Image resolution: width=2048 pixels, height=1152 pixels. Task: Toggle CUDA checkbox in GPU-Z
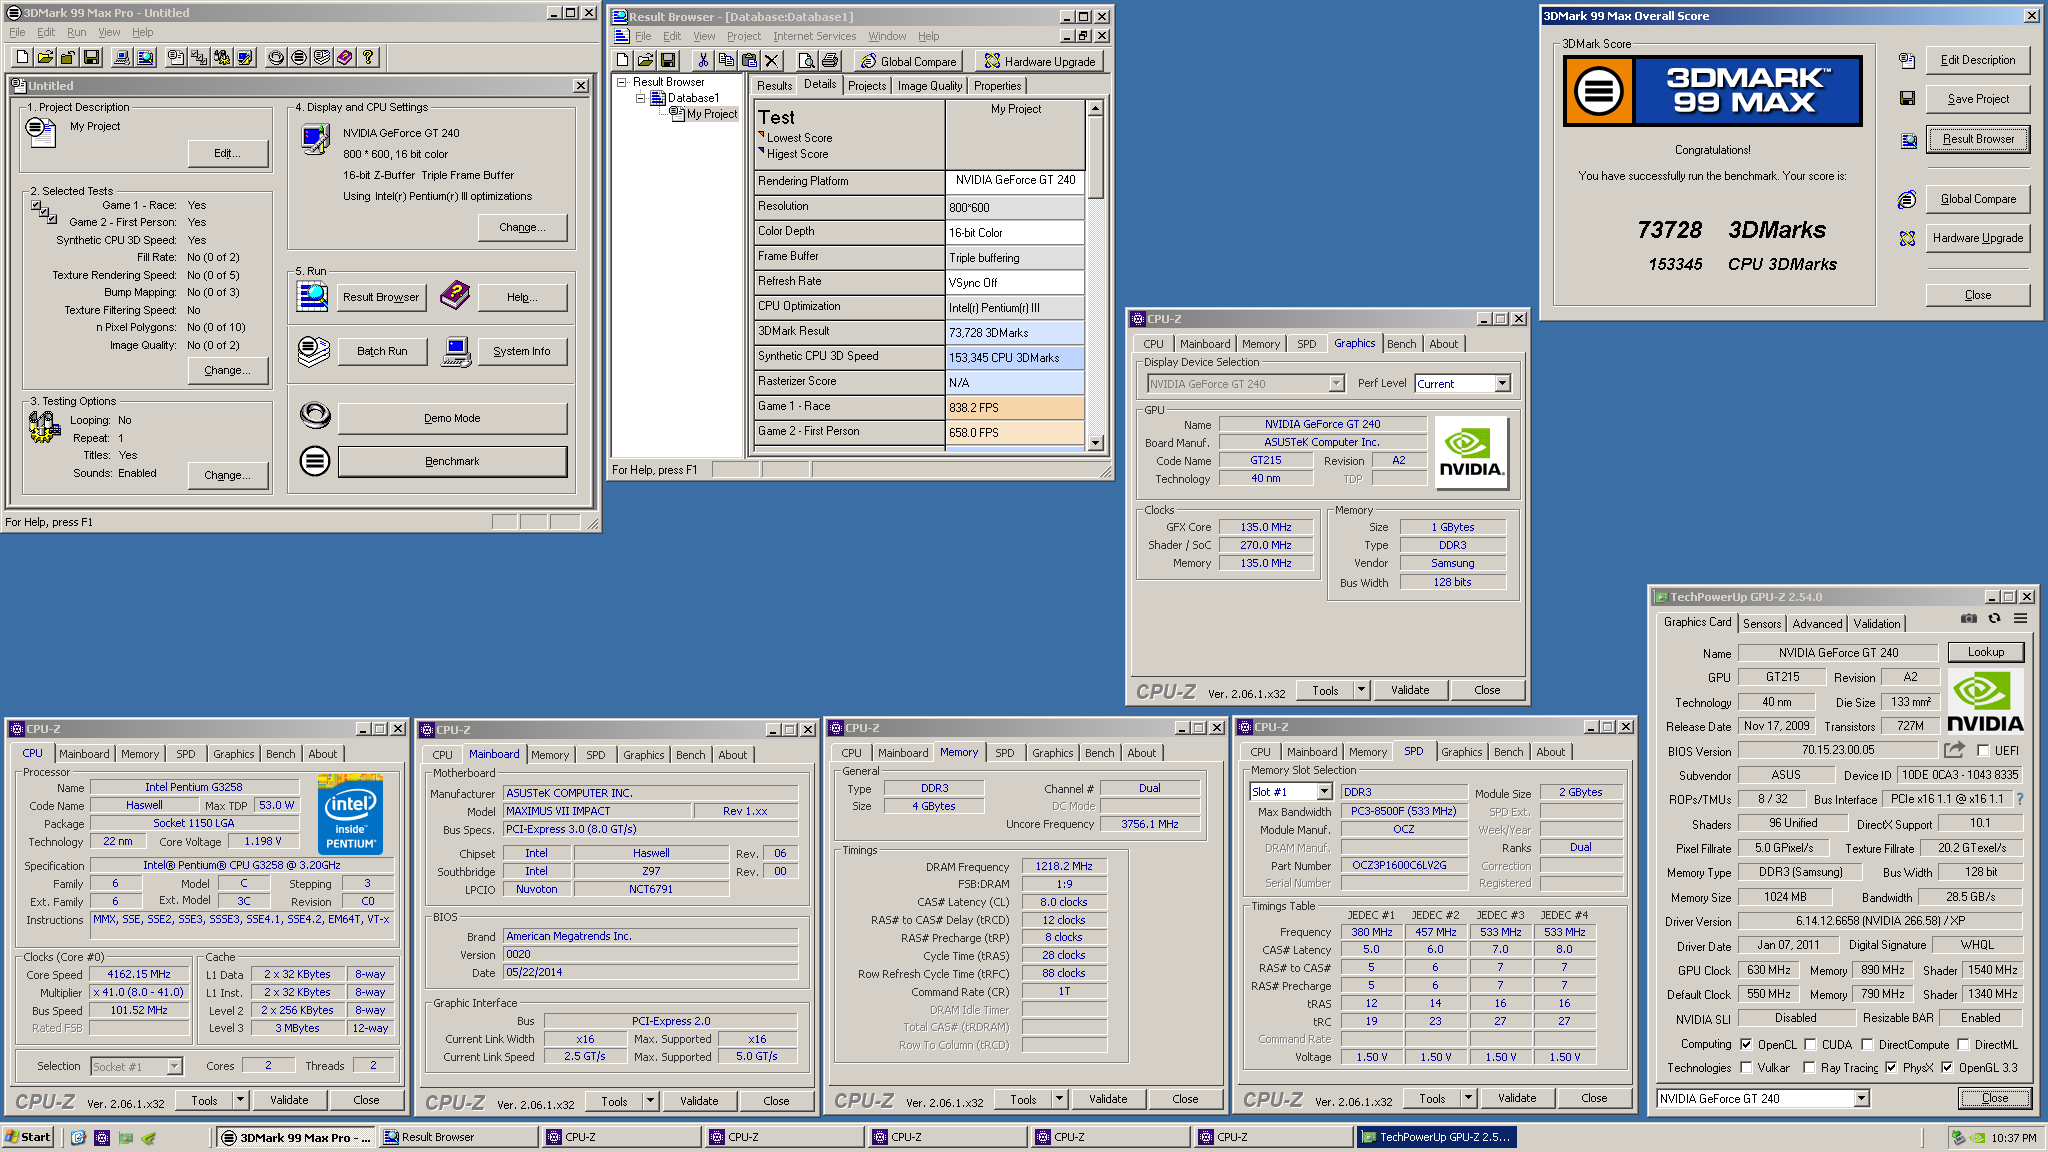pos(1810,1045)
